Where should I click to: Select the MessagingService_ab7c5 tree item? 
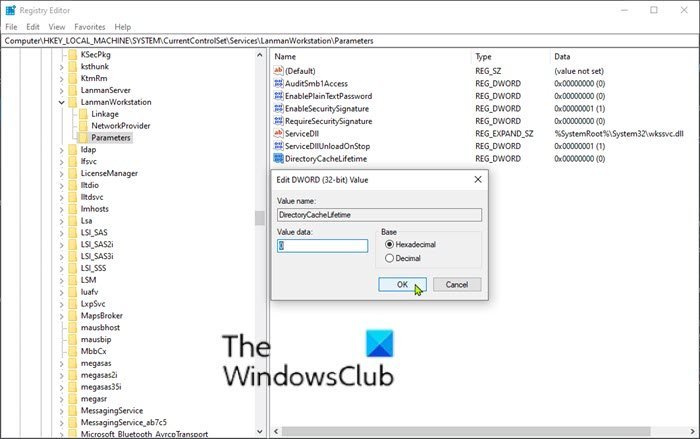[x=123, y=422]
